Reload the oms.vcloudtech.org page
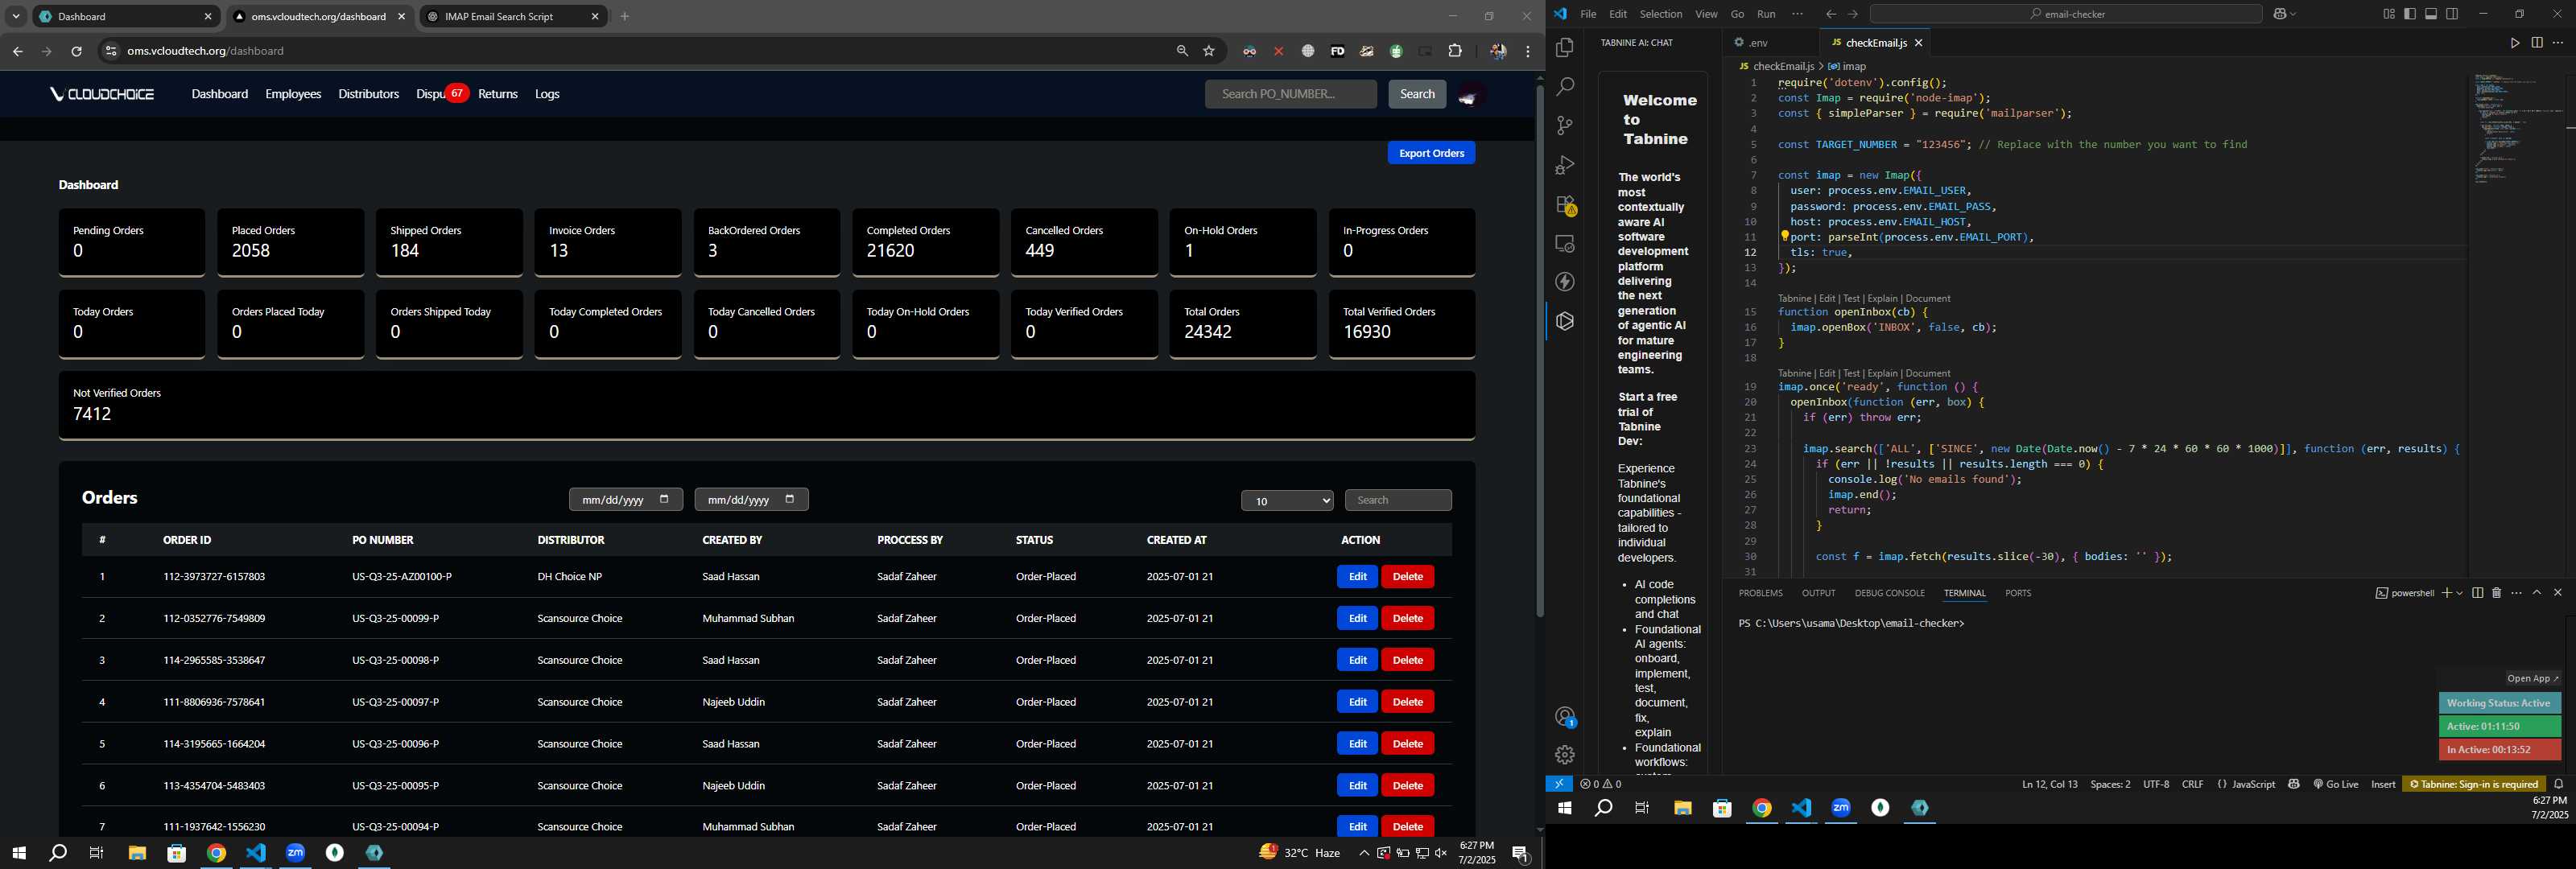The height and width of the screenshot is (869, 2576). click(x=76, y=51)
